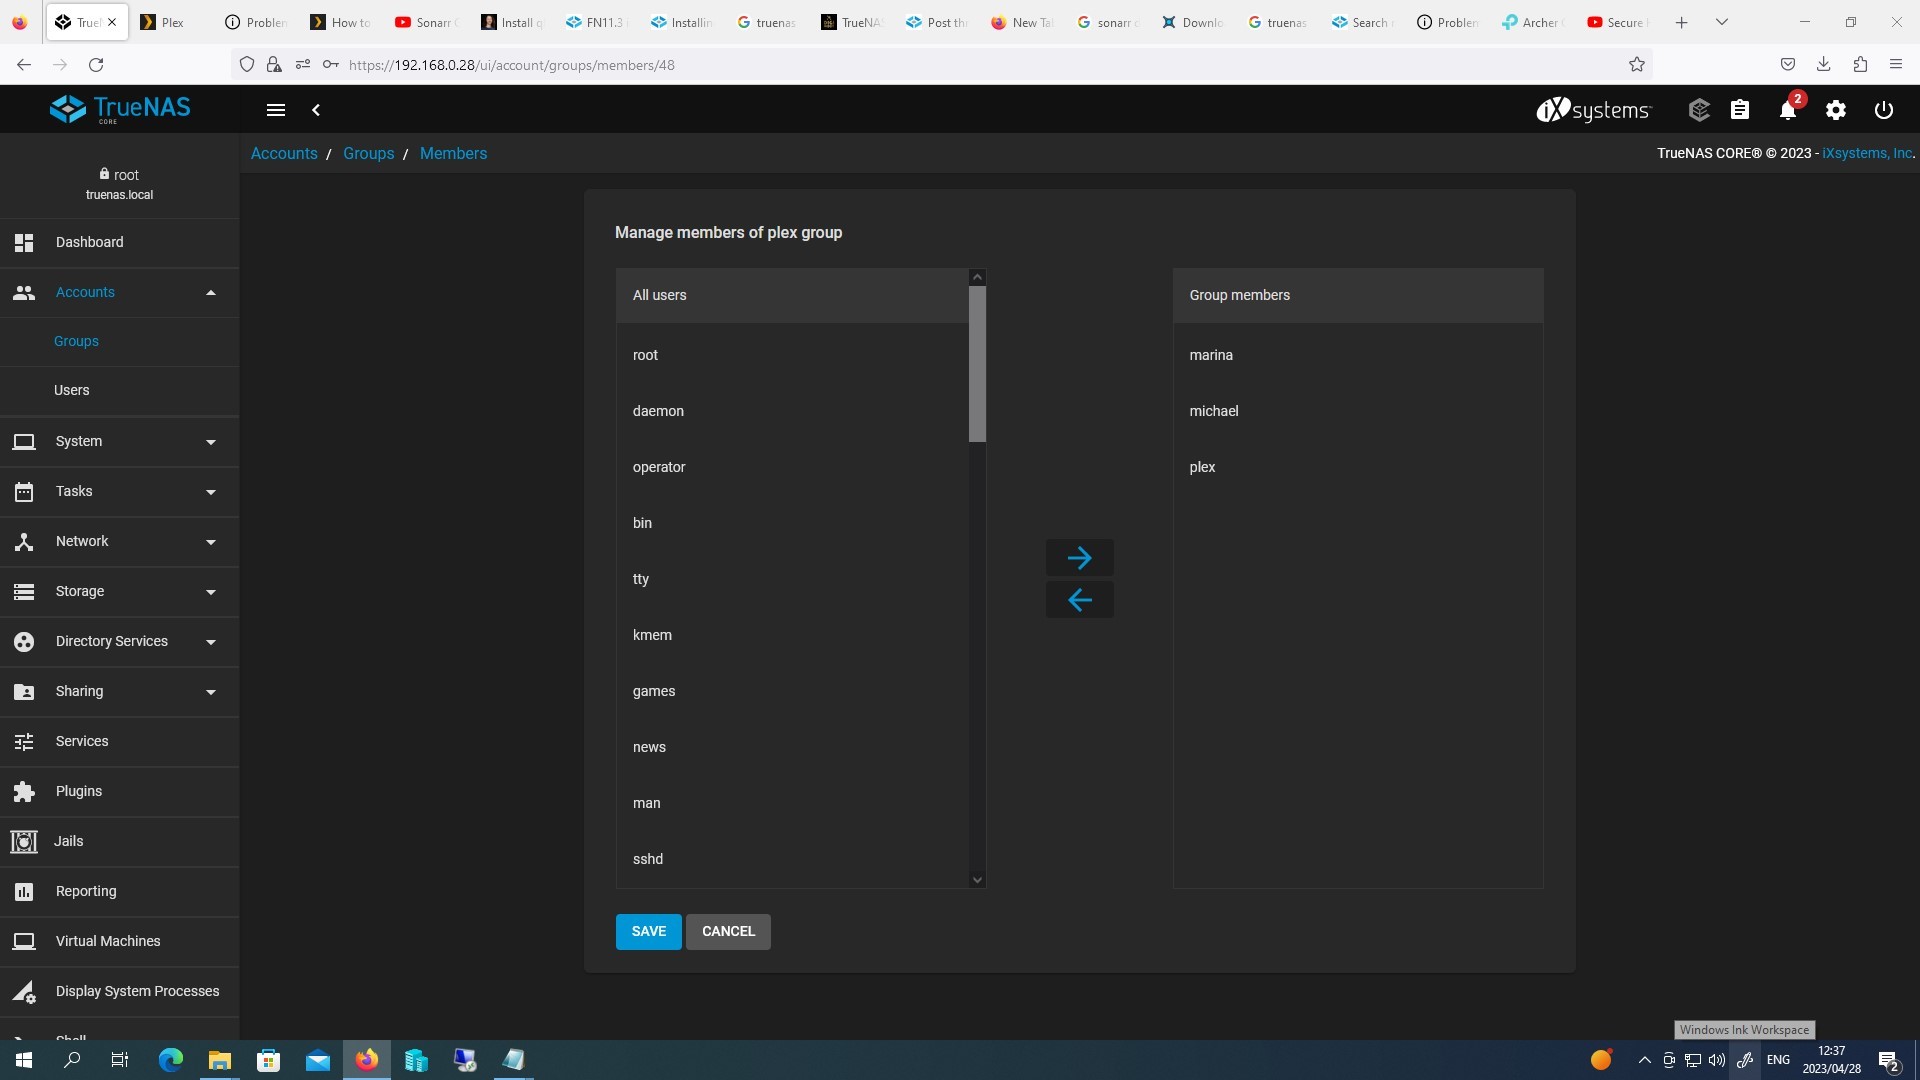Open a new Firefox tab
The image size is (1920, 1080).
click(x=1682, y=22)
